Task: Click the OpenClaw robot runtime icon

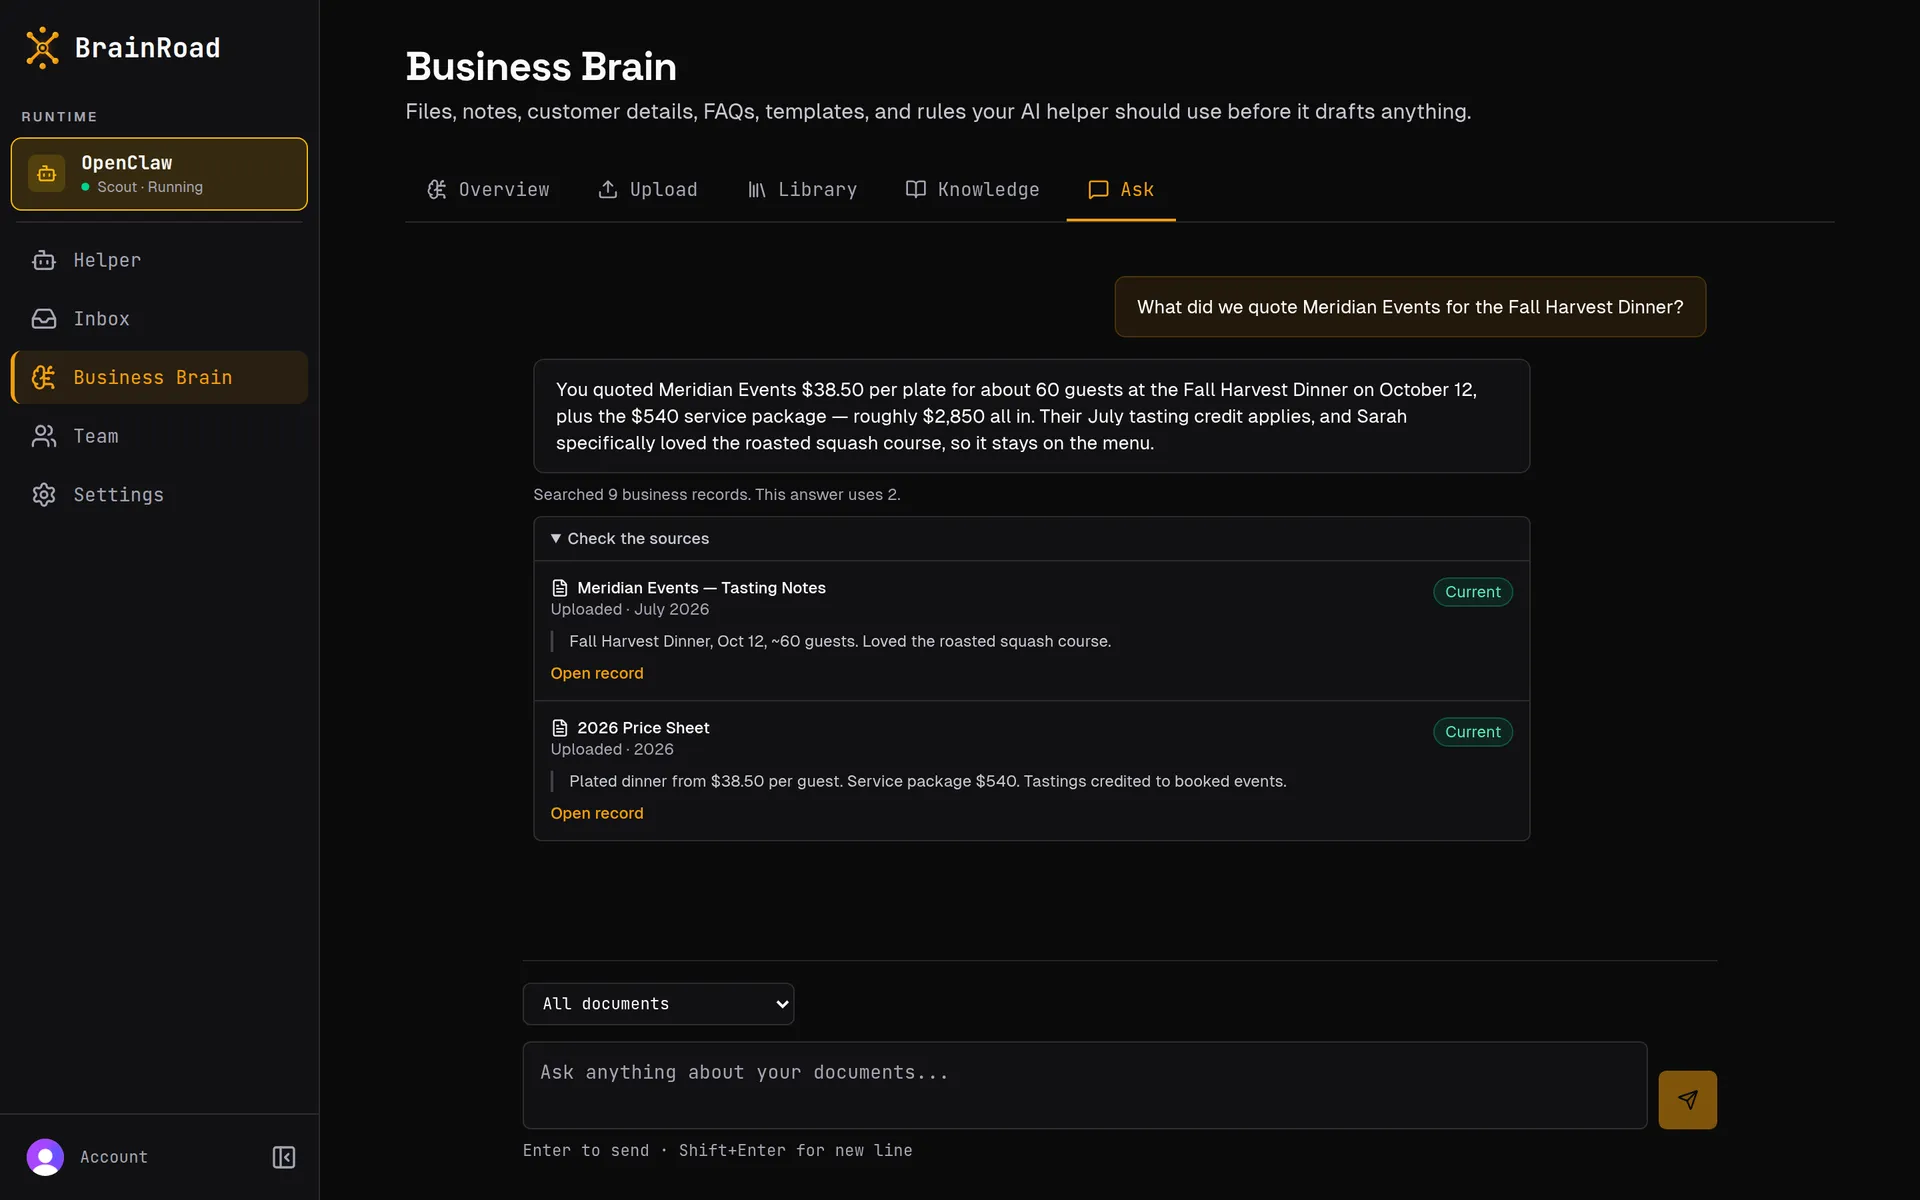Action: 46,174
